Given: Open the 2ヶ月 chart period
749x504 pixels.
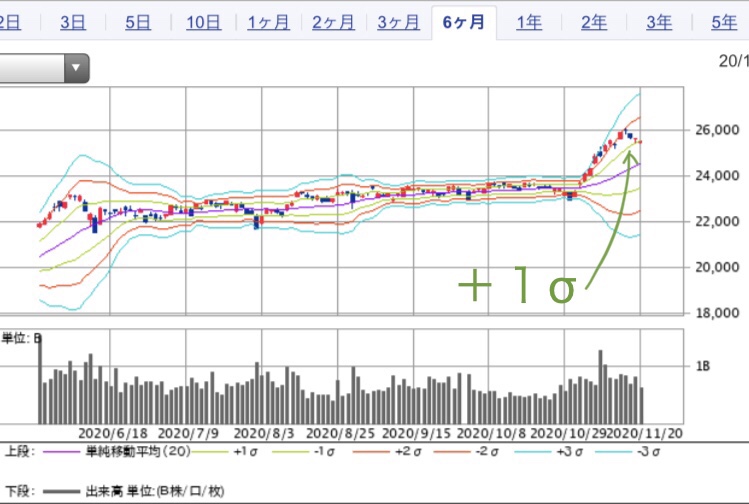Looking at the screenshot, I should click(333, 22).
